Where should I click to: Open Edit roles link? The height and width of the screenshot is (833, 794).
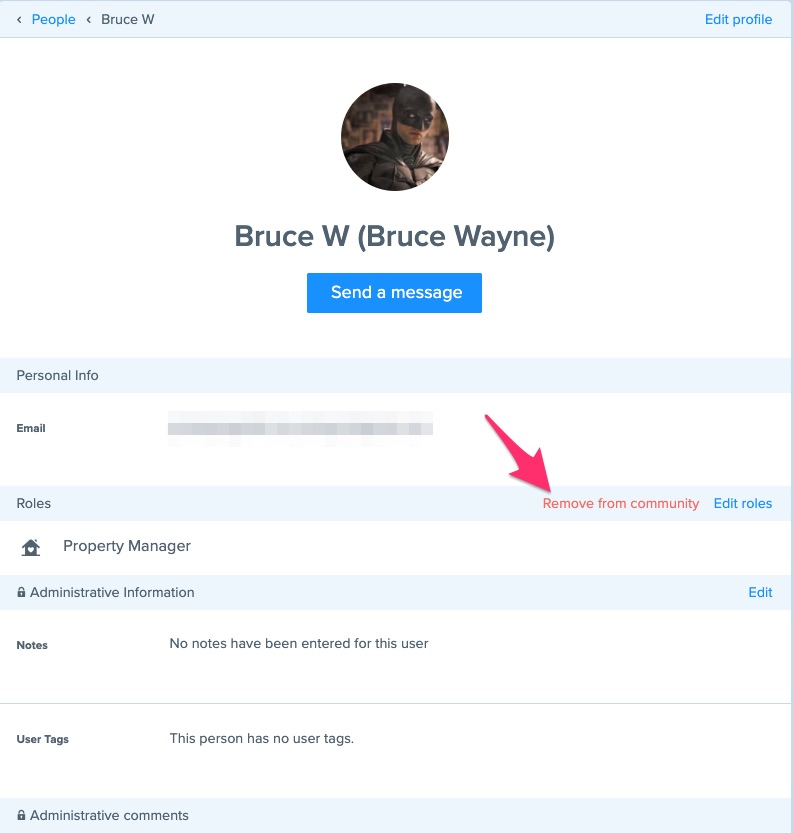tap(742, 503)
